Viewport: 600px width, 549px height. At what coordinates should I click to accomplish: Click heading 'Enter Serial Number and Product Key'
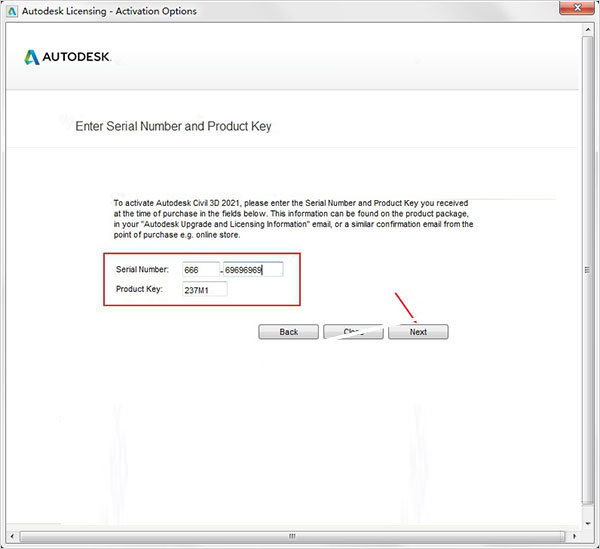click(x=173, y=126)
